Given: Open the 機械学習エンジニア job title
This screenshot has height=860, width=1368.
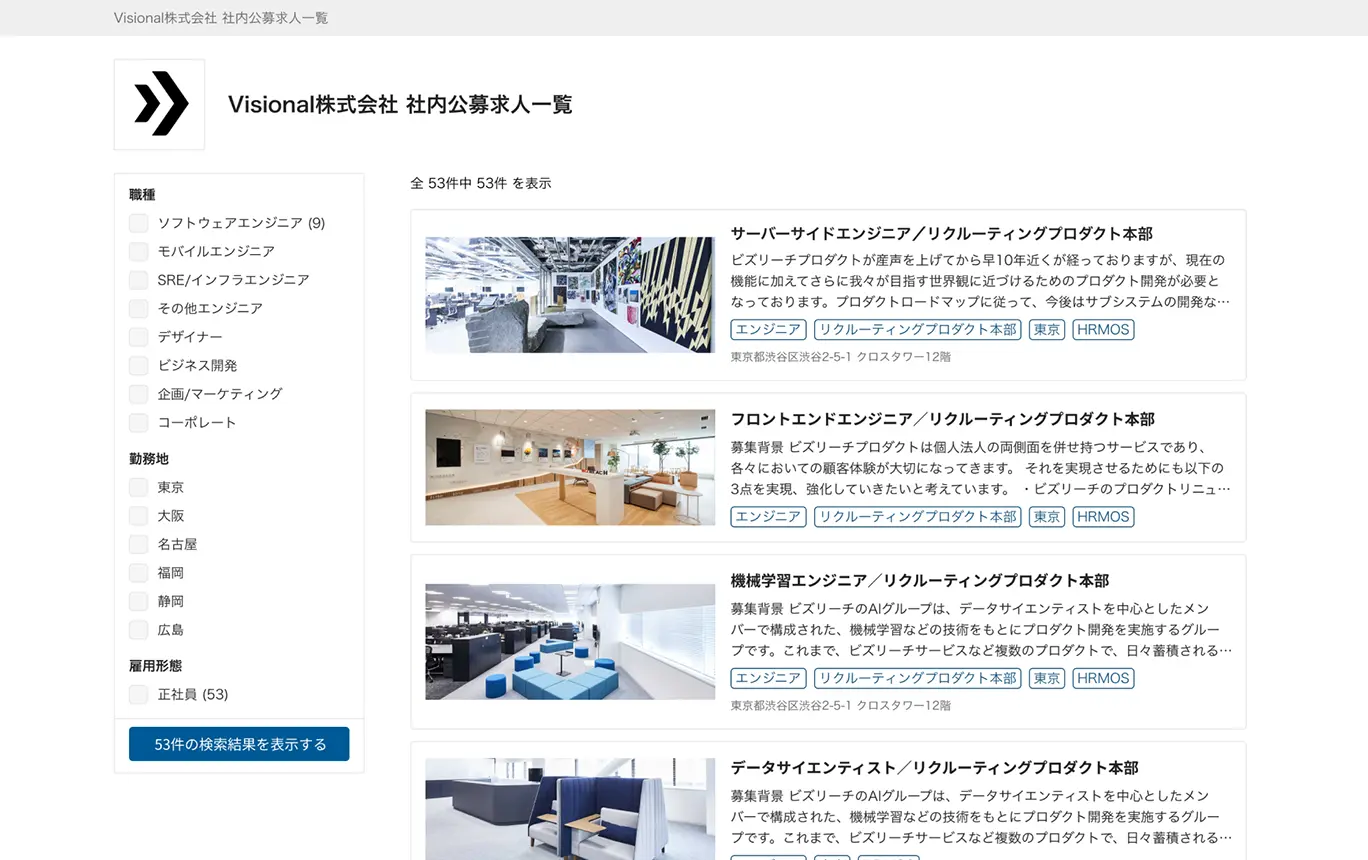Looking at the screenshot, I should [x=919, y=581].
